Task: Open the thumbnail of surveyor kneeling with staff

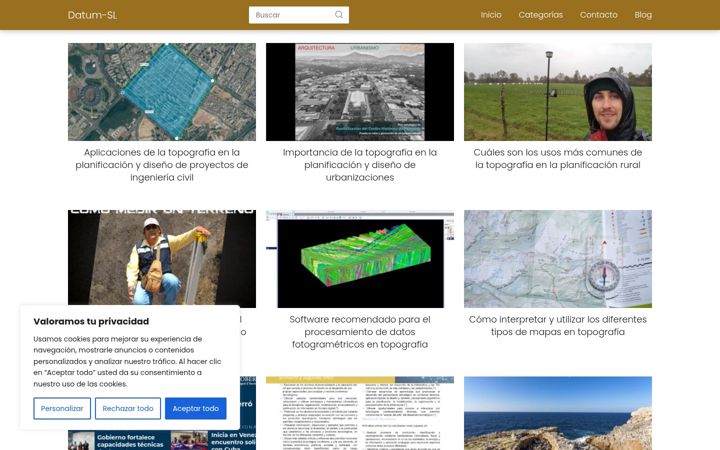Action: pos(162,257)
